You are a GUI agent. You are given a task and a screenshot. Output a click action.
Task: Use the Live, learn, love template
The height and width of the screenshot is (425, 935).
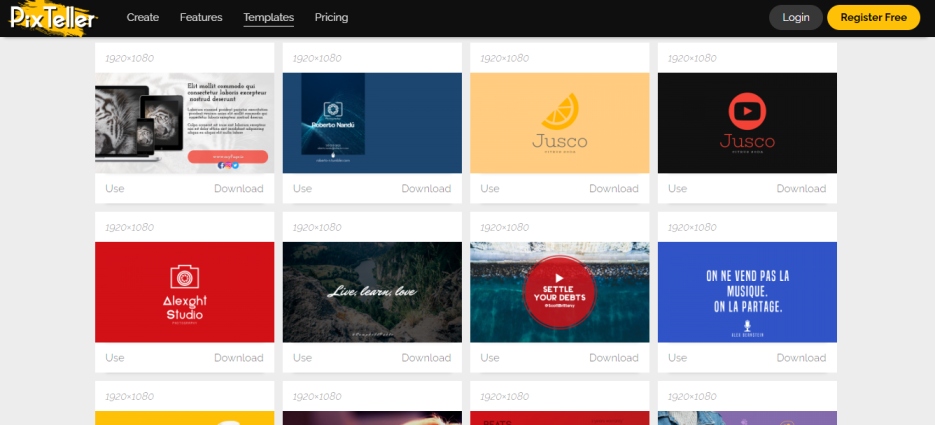pyautogui.click(x=302, y=358)
